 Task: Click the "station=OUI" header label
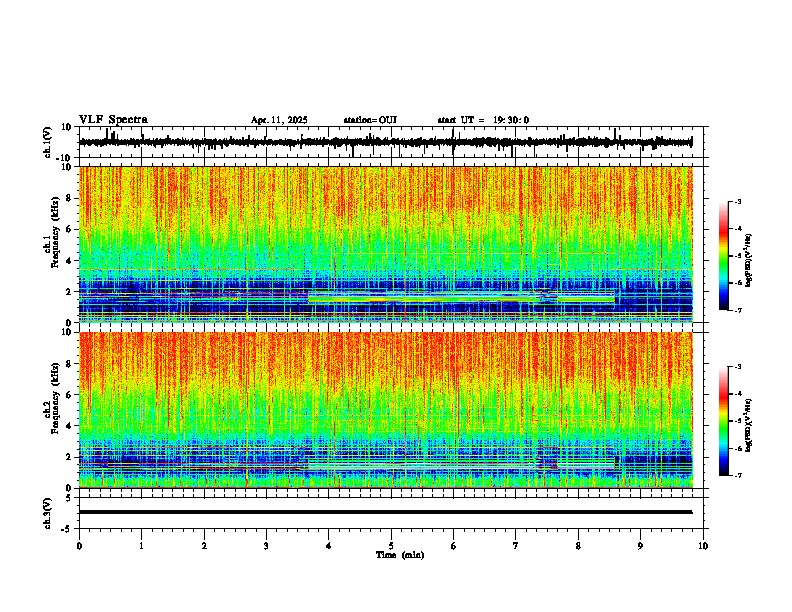click(370, 120)
